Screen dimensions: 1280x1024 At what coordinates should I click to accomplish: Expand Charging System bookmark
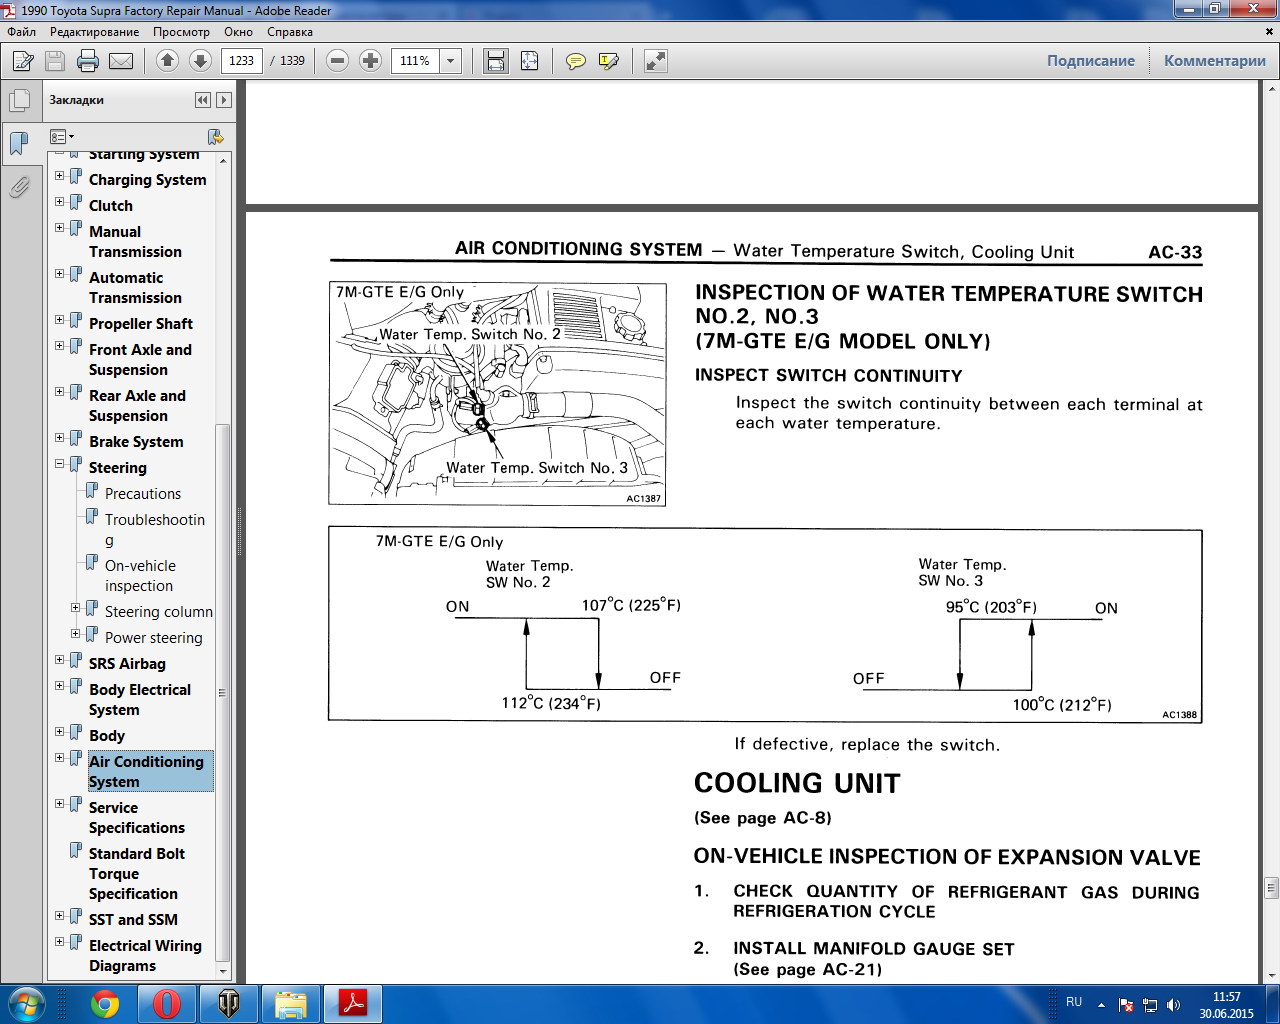[60, 175]
